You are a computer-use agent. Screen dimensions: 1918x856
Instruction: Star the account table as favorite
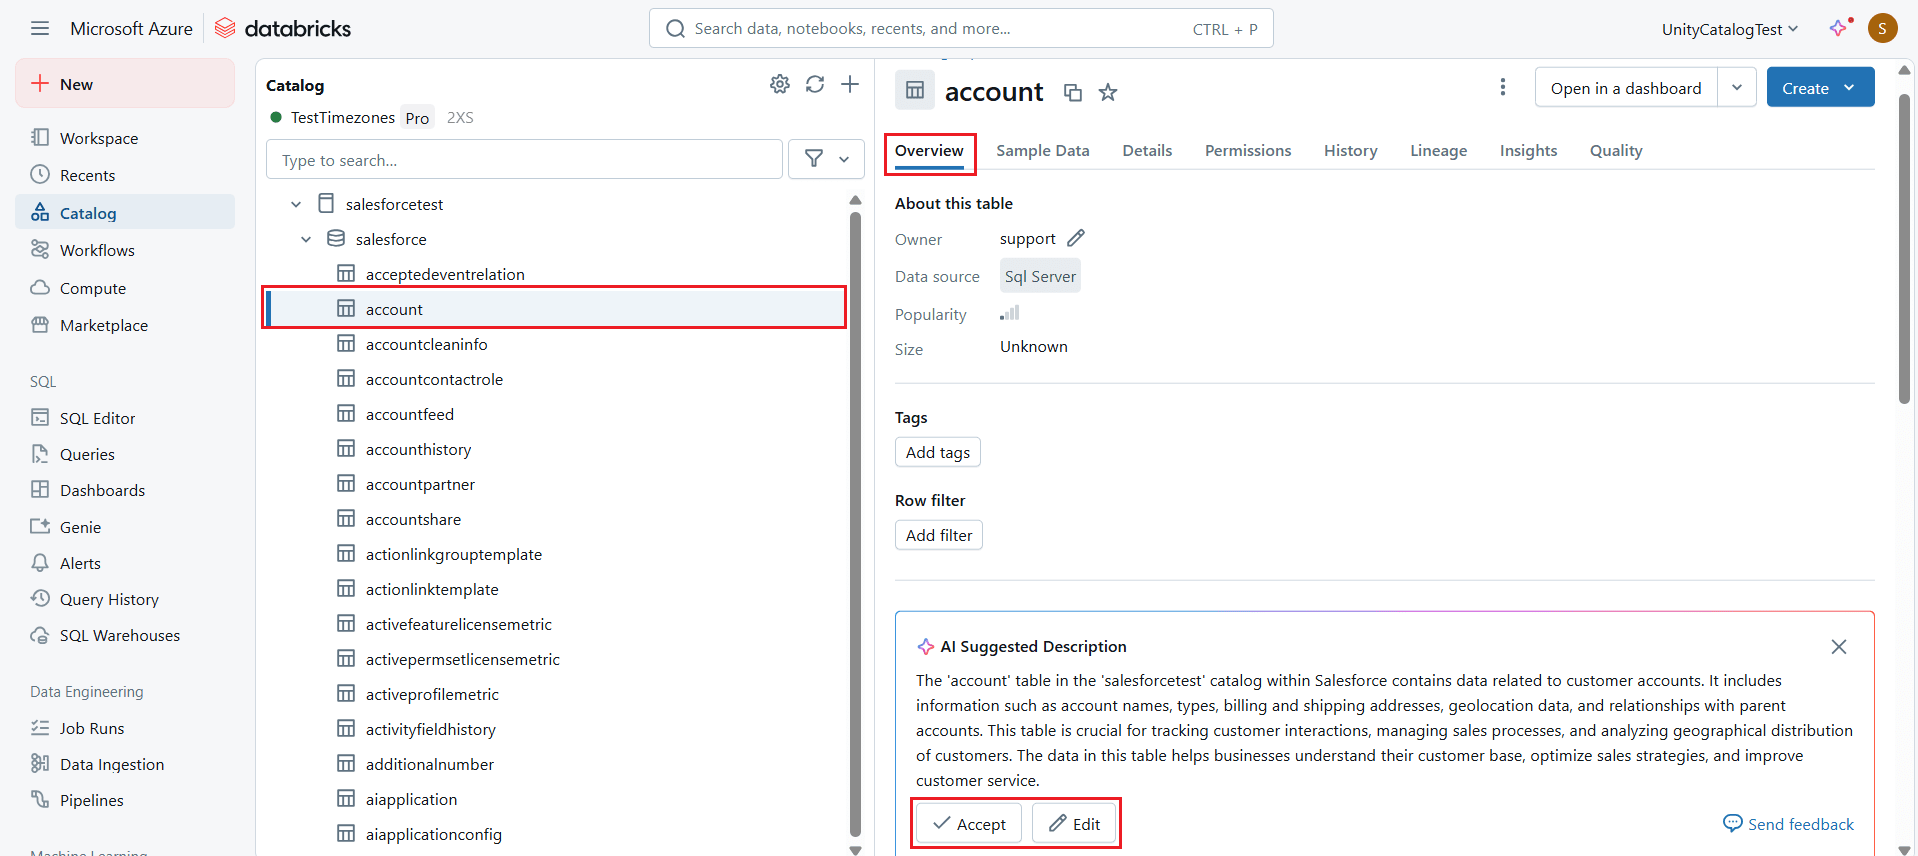(x=1108, y=93)
